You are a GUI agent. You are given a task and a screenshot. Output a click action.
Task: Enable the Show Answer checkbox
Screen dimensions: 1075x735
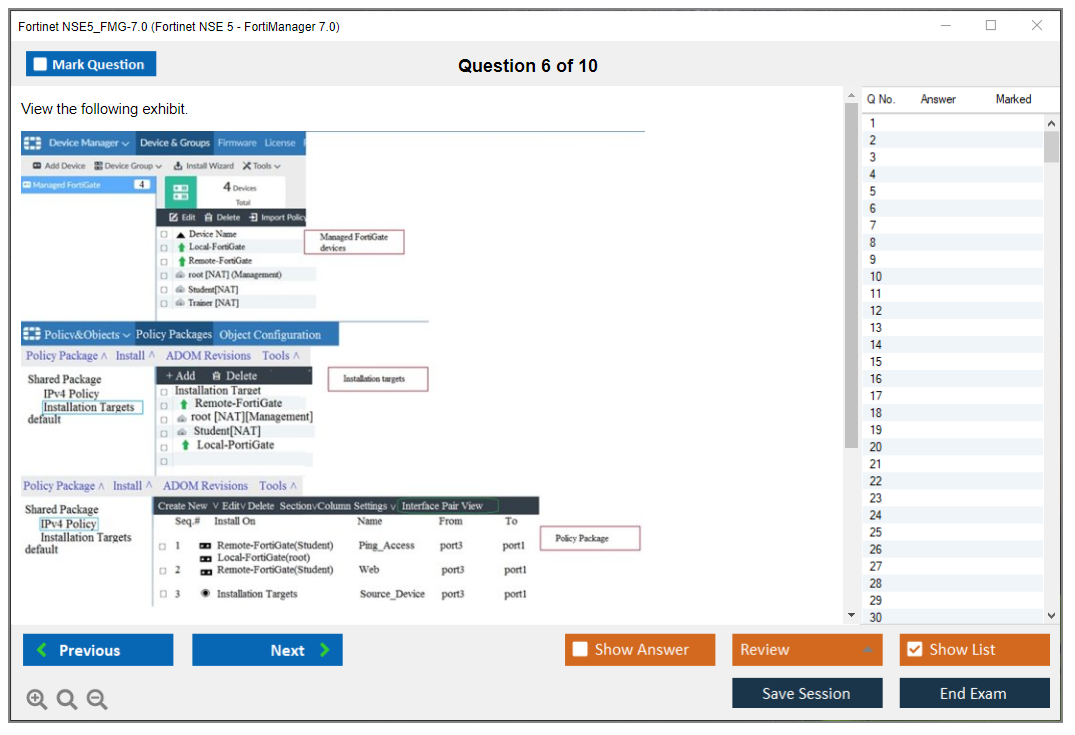(580, 650)
